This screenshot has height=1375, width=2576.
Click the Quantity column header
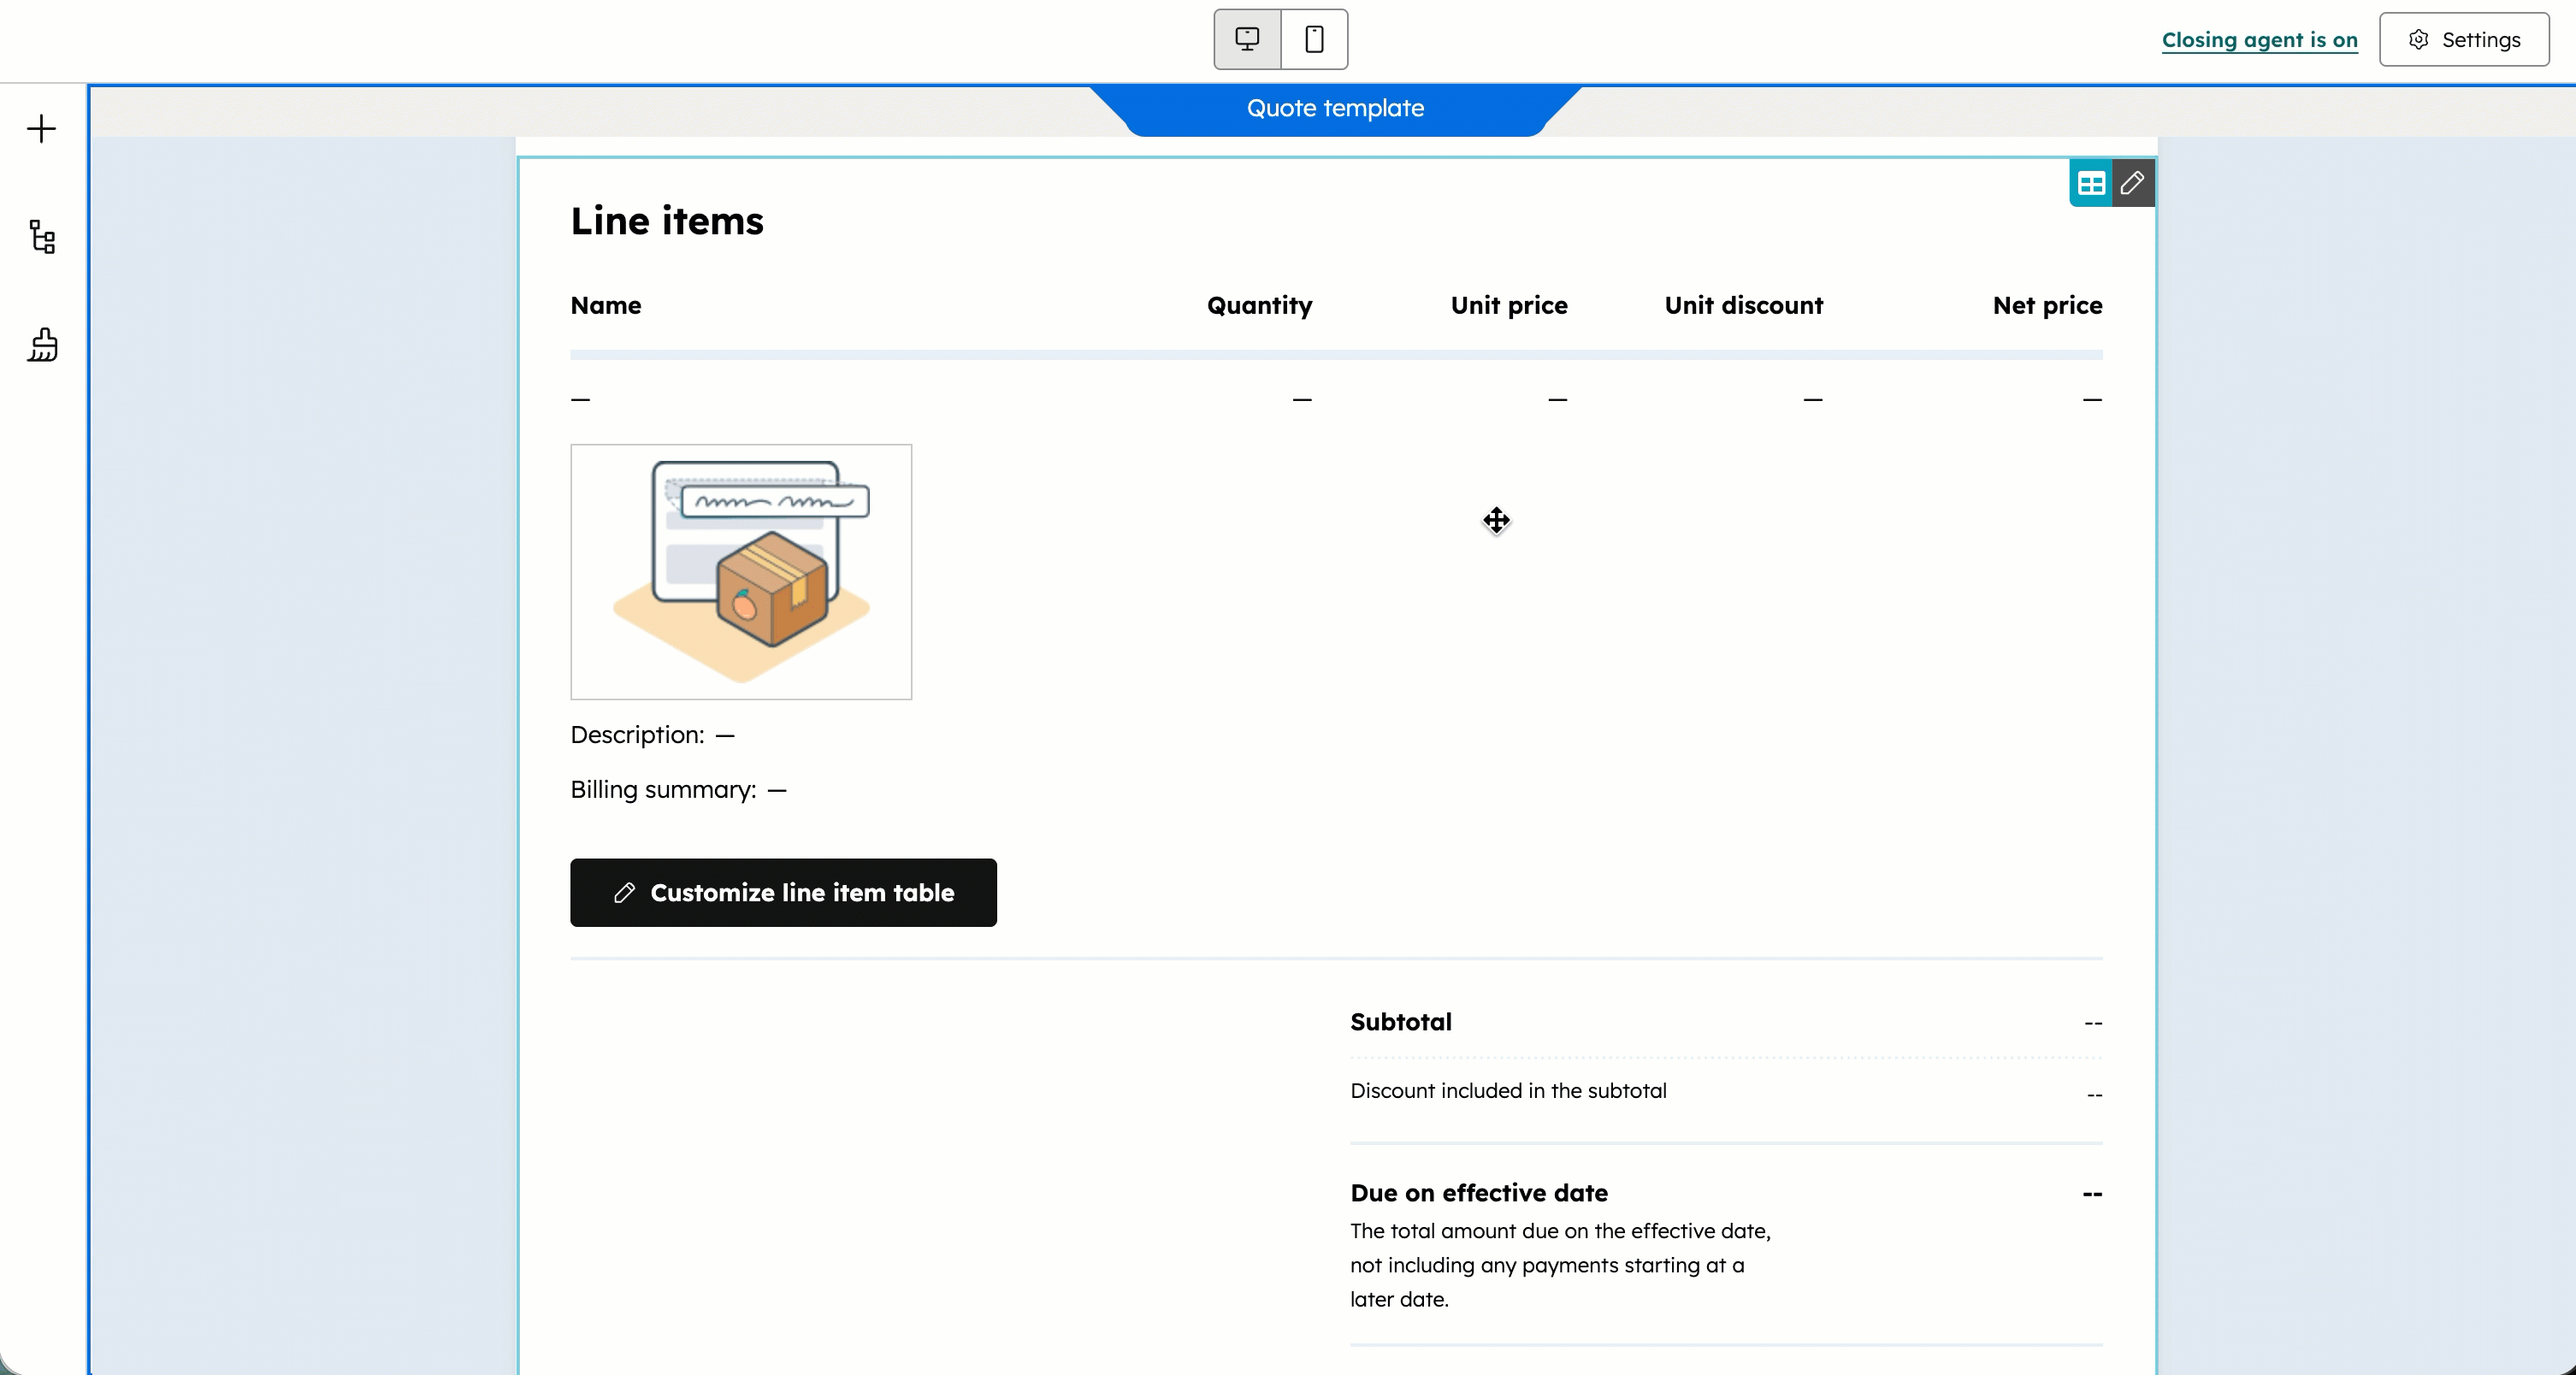[x=1259, y=306]
